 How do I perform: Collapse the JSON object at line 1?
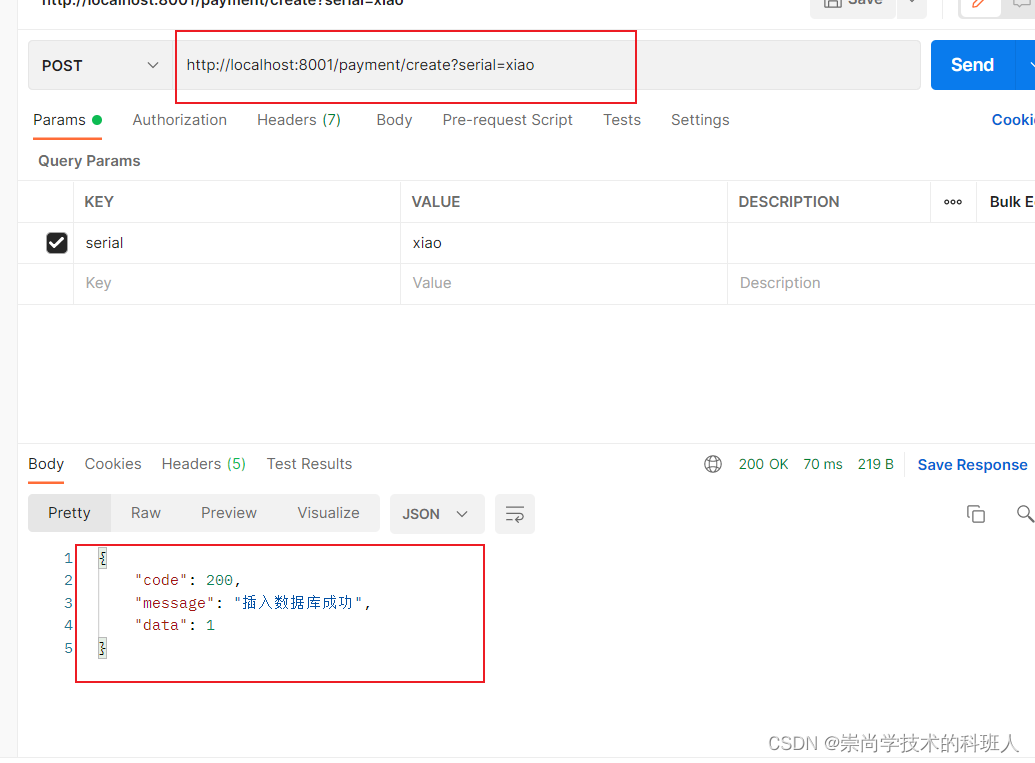pyautogui.click(x=102, y=558)
